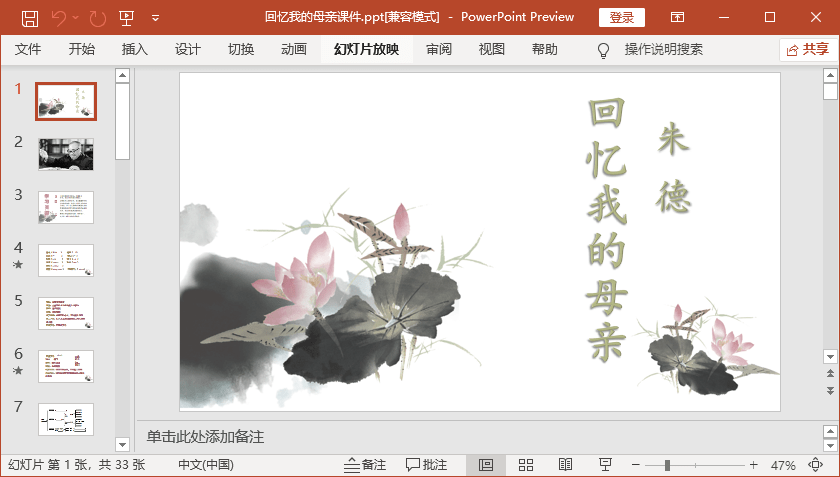840x477 pixels.
Task: Click notes pane scroll down arrow
Action: (x=830, y=445)
